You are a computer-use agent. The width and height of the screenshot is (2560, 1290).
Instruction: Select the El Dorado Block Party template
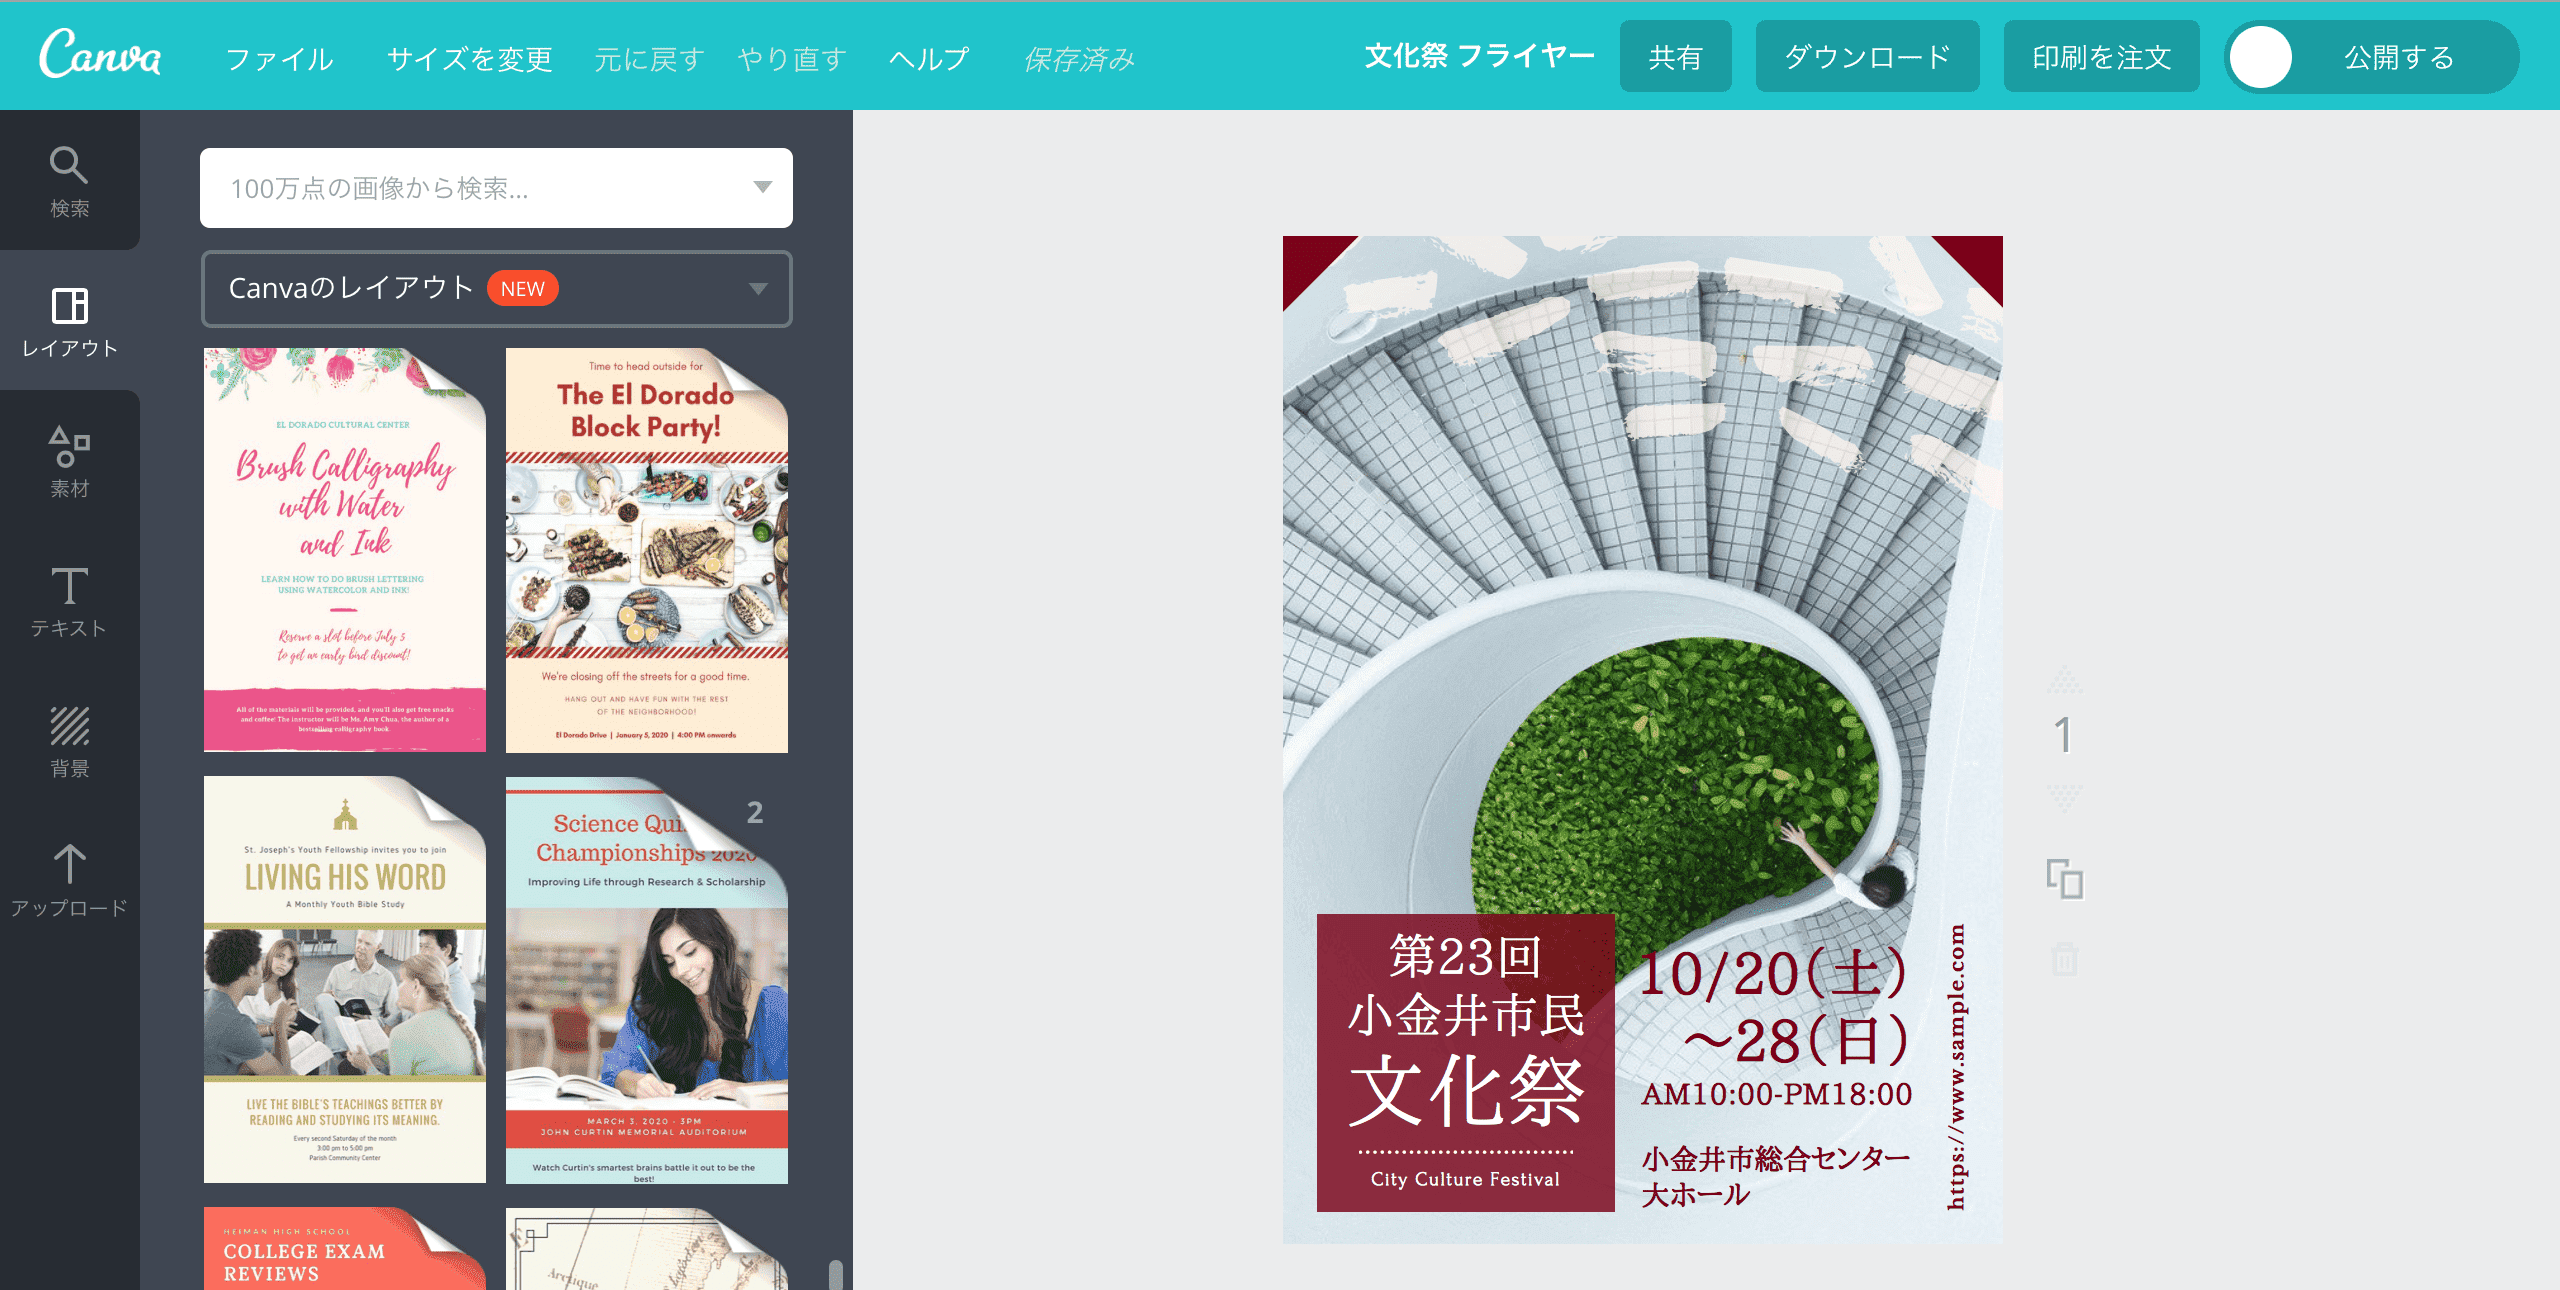[x=646, y=550]
